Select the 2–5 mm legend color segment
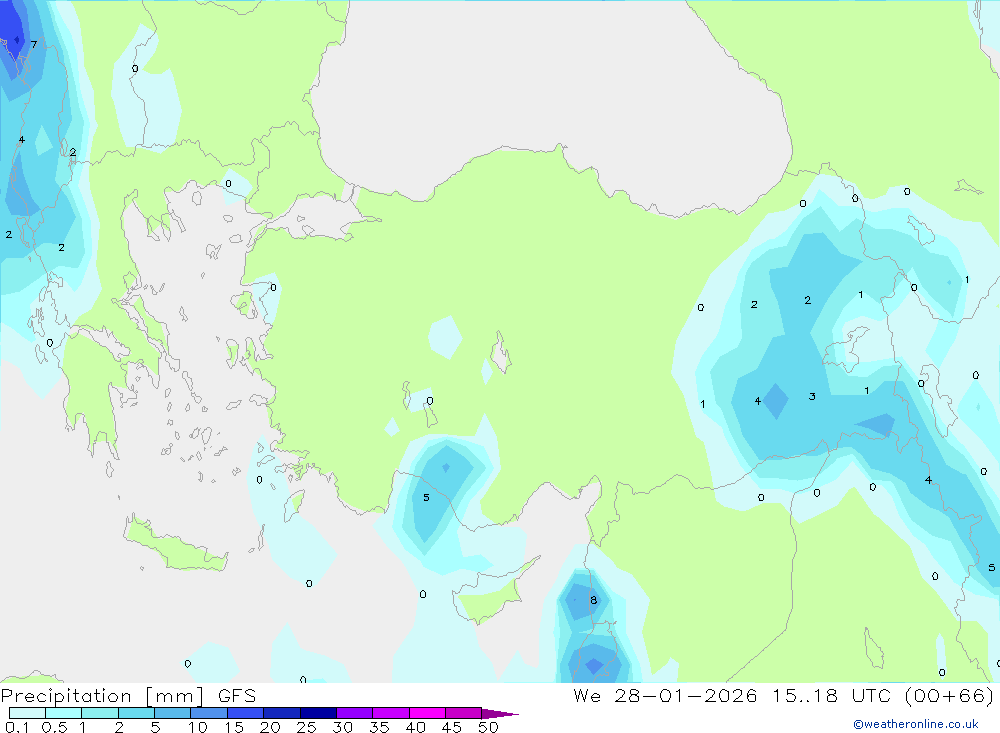This screenshot has height=733, width=1000. coord(136,713)
